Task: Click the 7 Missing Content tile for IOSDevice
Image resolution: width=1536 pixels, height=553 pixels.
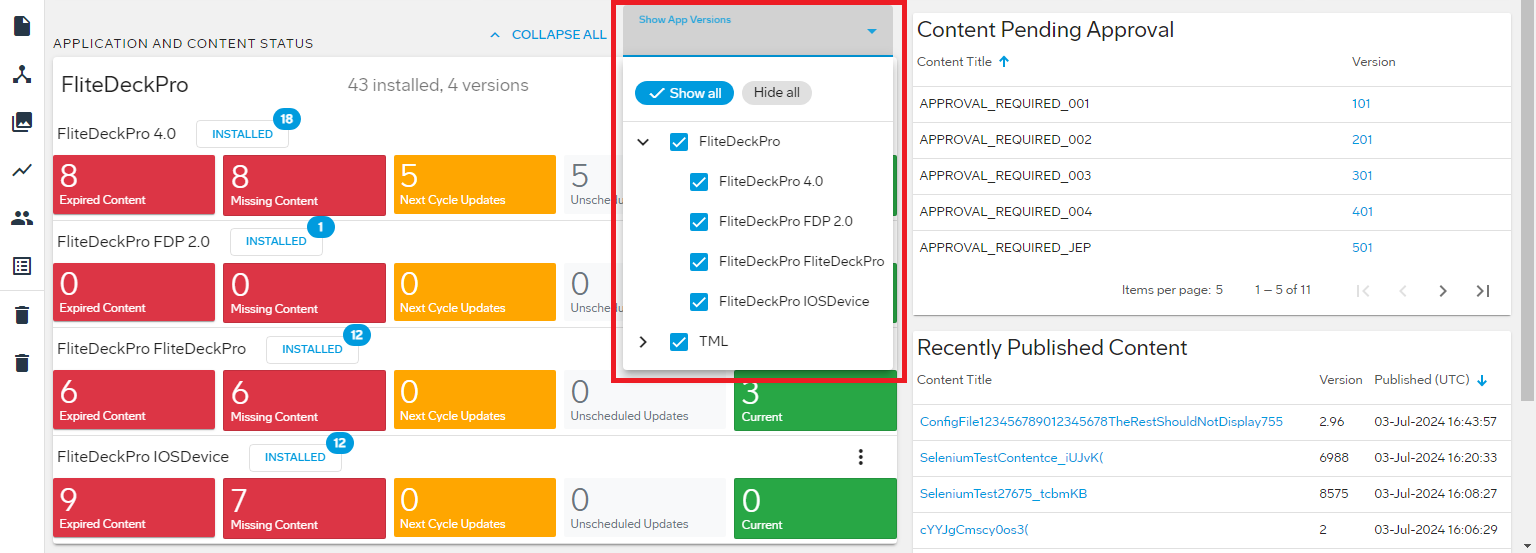Action: 305,507
